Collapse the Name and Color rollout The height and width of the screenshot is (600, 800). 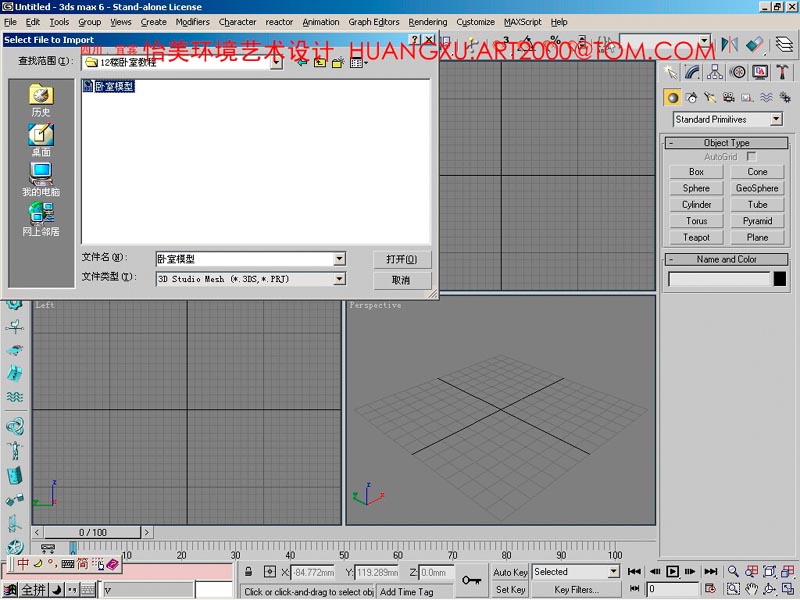click(726, 259)
